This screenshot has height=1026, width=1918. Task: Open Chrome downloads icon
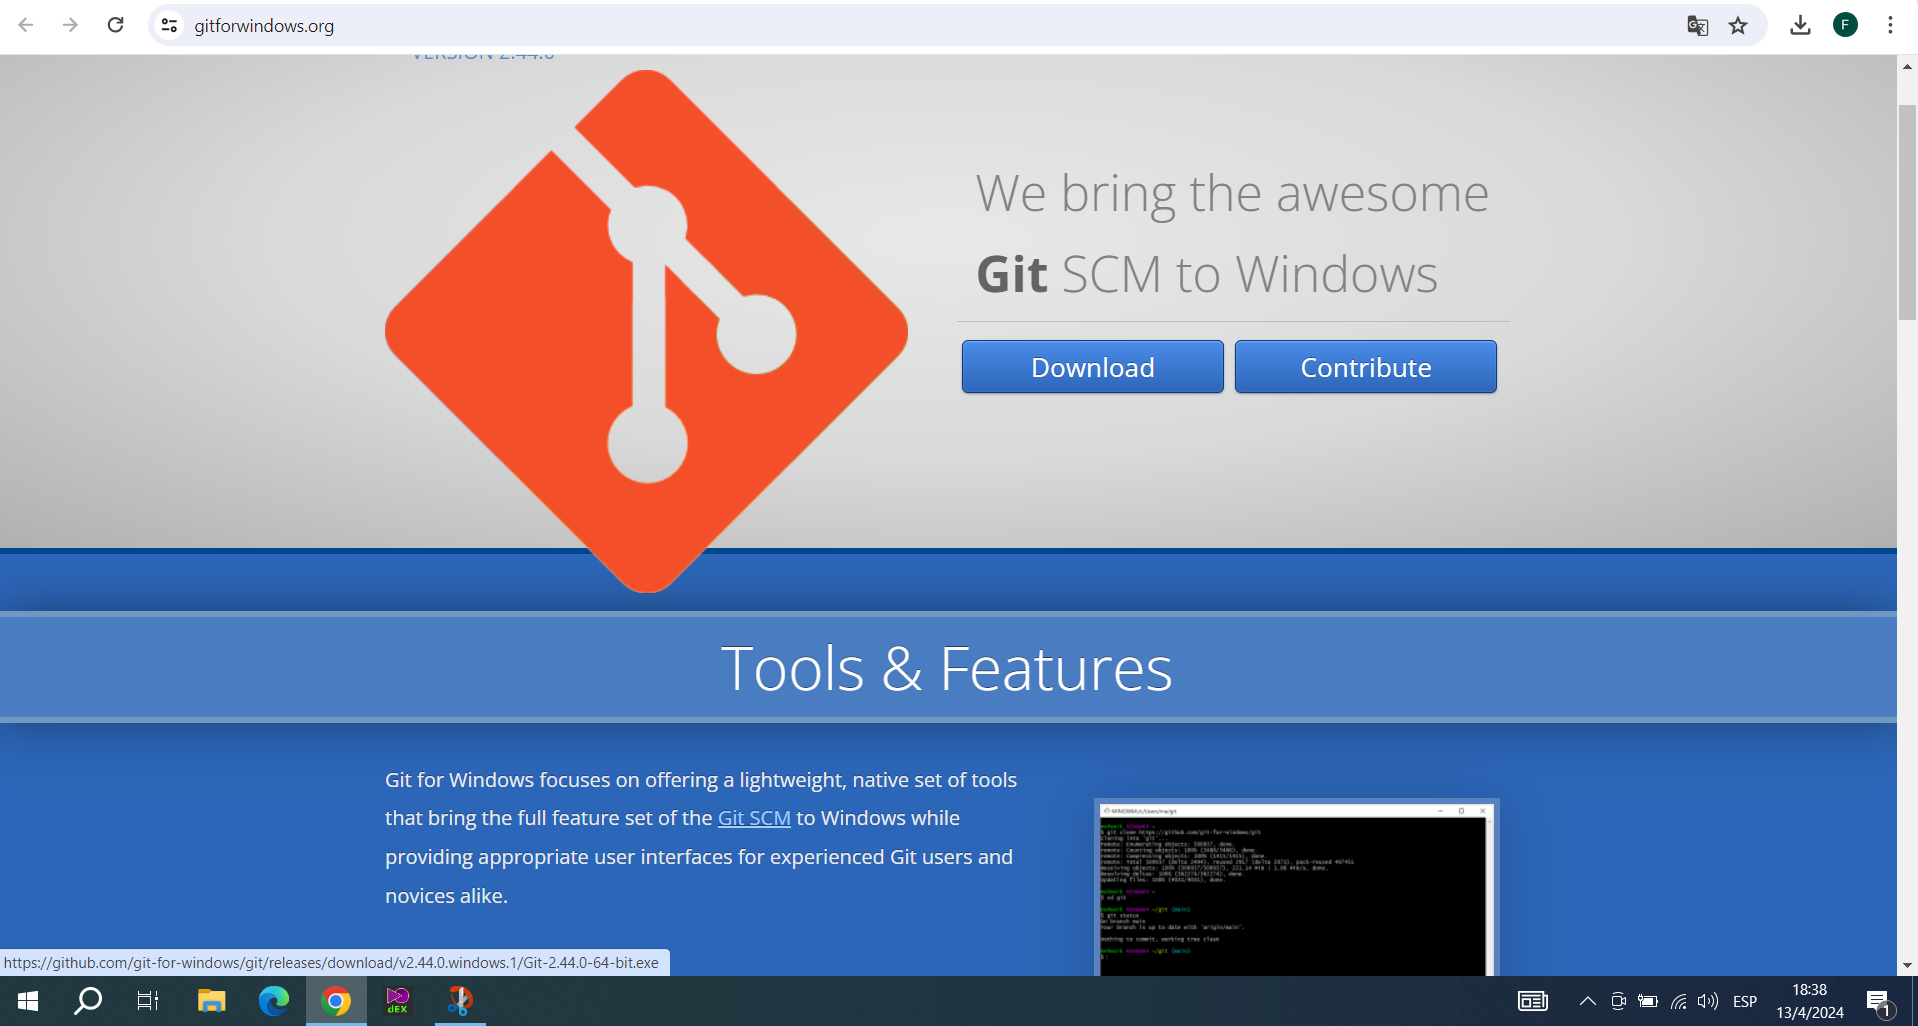(x=1800, y=25)
